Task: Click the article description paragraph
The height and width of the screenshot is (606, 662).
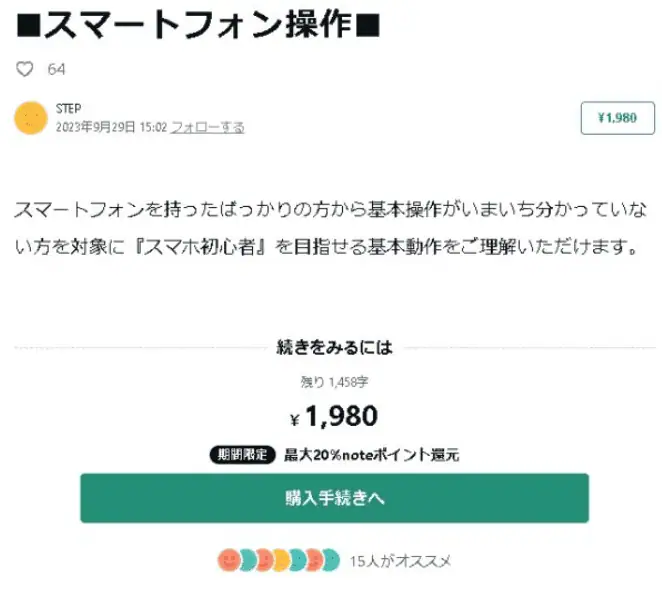Action: (328, 228)
